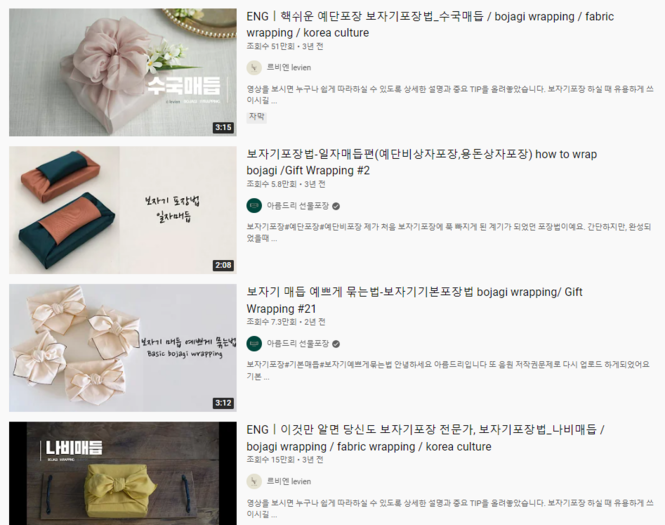665x525 pixels.
Task: Click the 자막 subtitles badge on first video
Action: click(257, 117)
